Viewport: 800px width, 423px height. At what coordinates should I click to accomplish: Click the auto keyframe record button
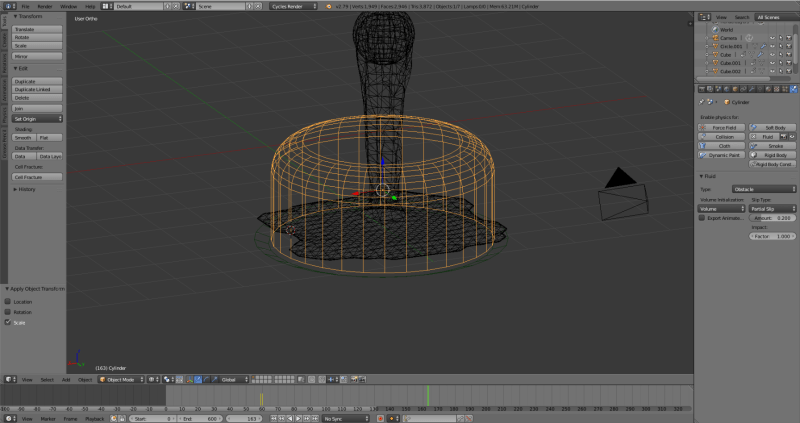pyautogui.click(x=380, y=418)
